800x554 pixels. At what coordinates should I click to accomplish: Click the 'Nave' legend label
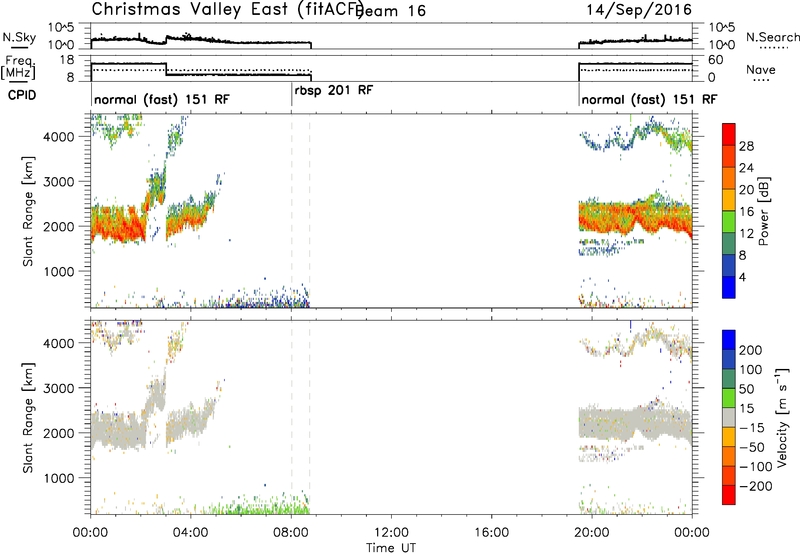761,69
